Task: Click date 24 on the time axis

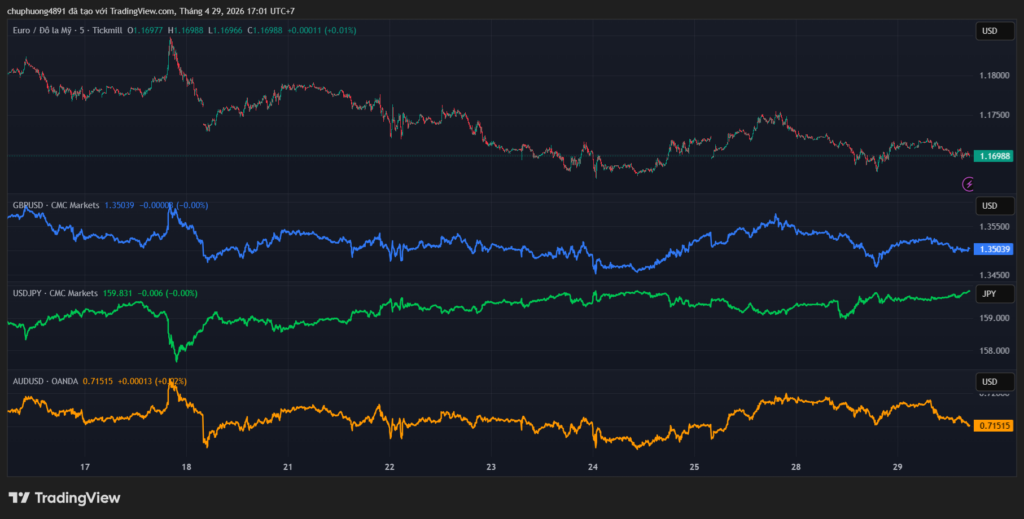Action: 593,467
